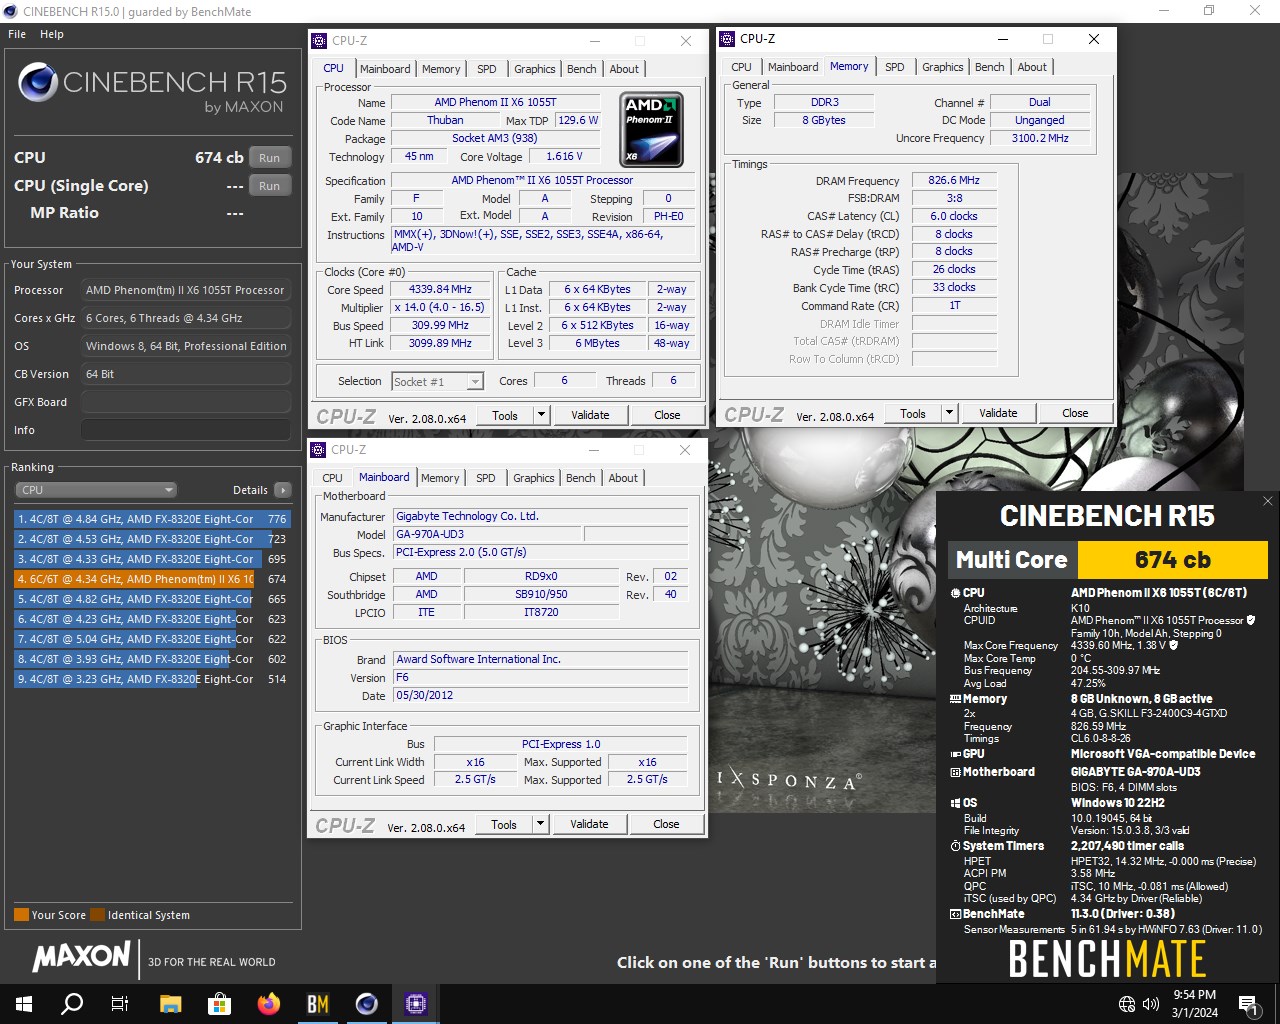Screen dimensions: 1280x1024
Task: Open Microsoft Store taskbar icon
Action: [219, 1004]
